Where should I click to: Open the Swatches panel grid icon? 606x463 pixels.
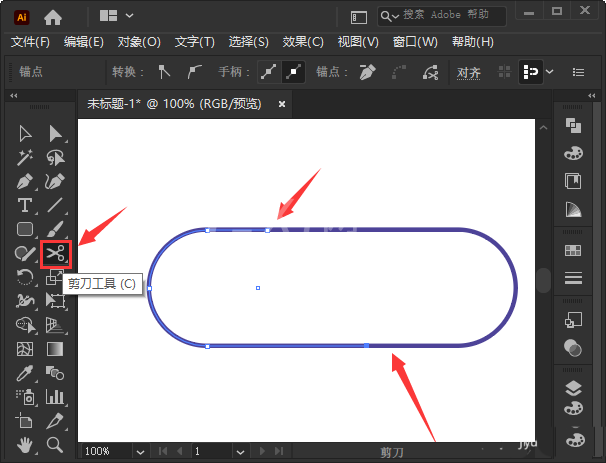pos(573,250)
